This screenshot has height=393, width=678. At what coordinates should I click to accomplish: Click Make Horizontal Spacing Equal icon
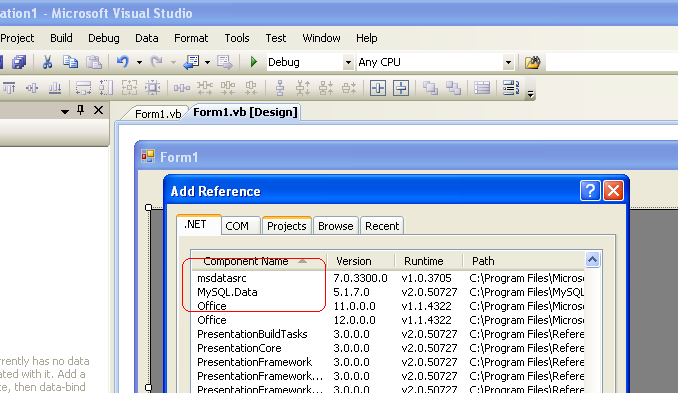click(182, 88)
